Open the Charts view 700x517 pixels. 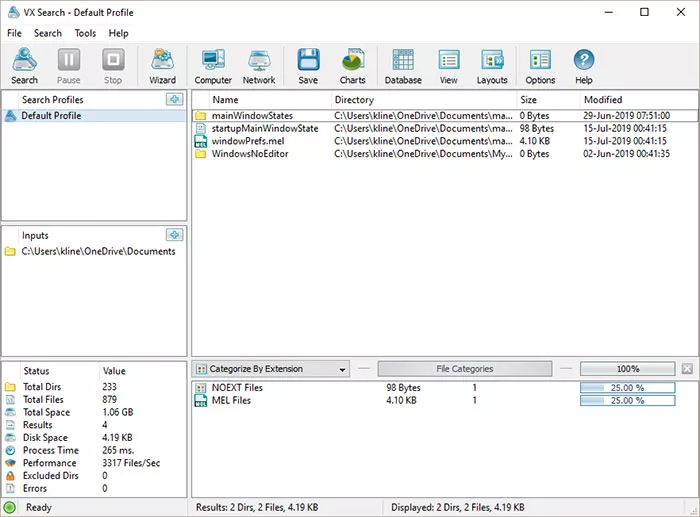[x=352, y=66]
